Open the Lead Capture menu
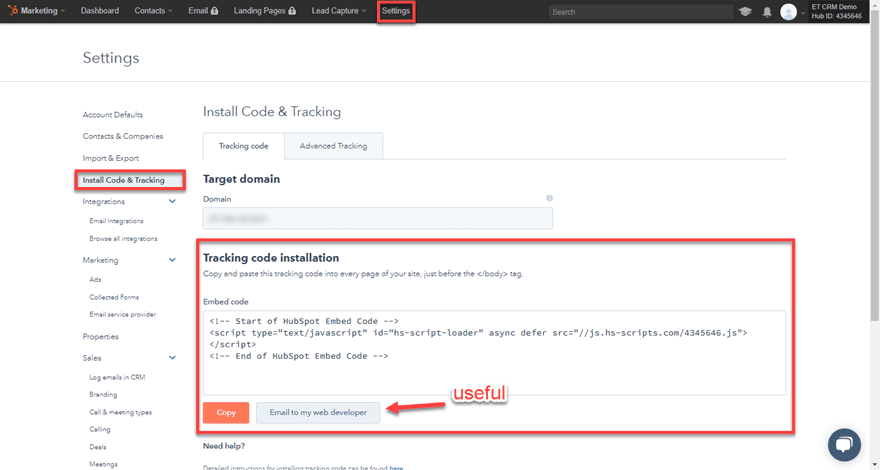The height and width of the screenshot is (470, 880). click(x=338, y=11)
